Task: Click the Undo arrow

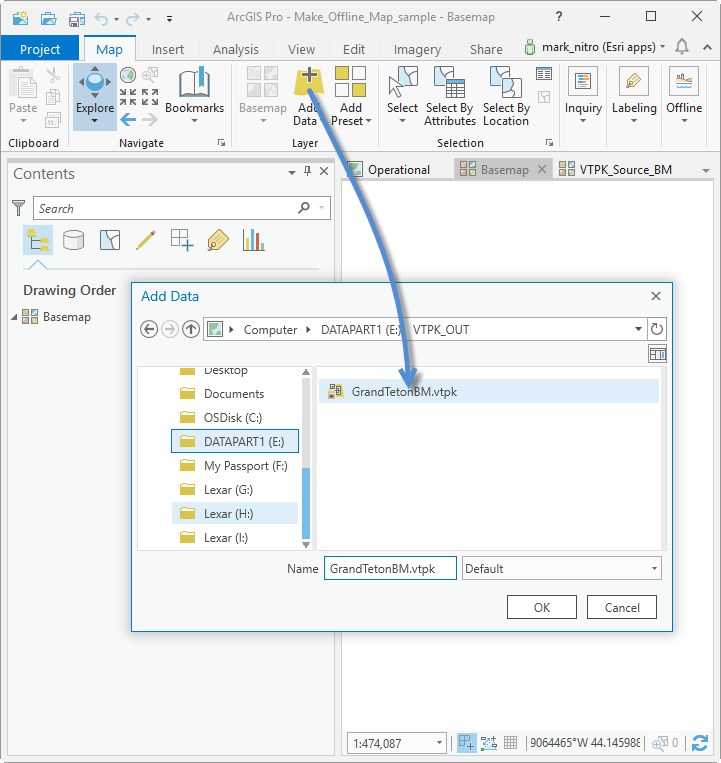Action: click(101, 19)
